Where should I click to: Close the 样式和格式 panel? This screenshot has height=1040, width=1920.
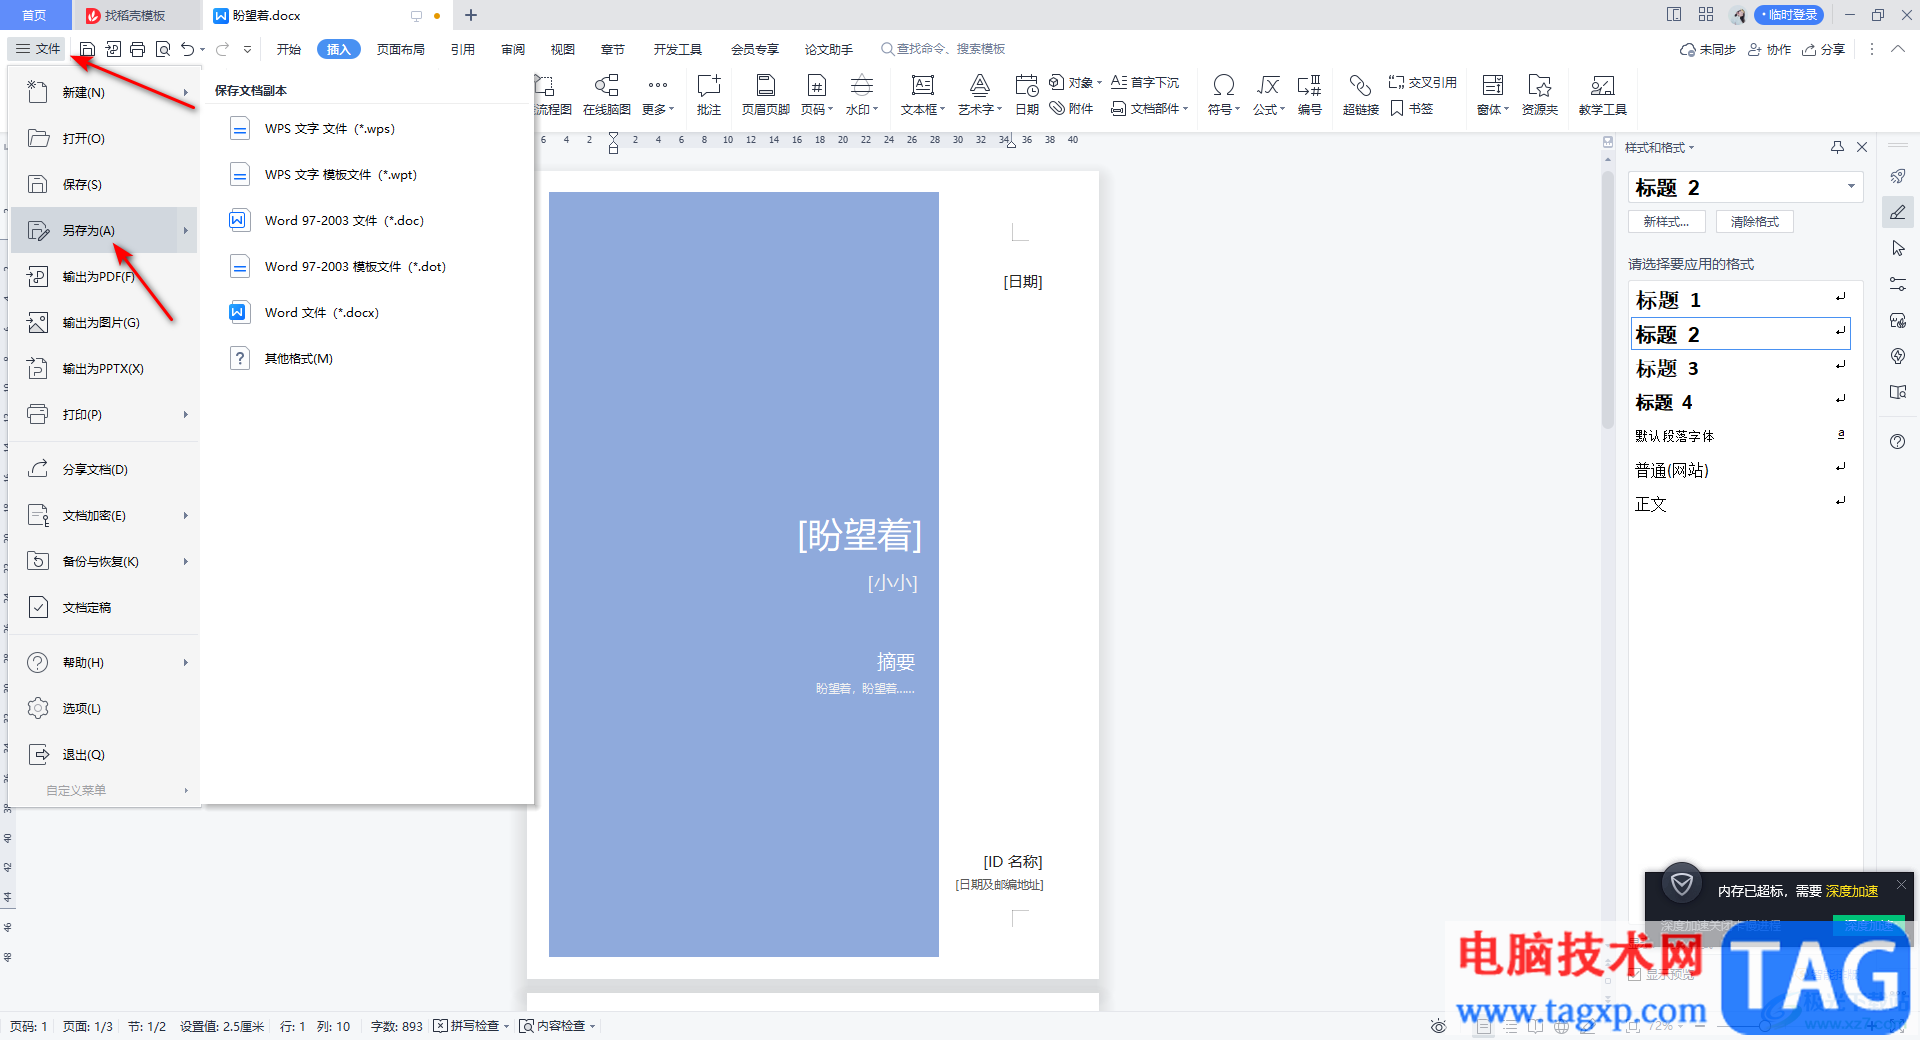point(1862,147)
